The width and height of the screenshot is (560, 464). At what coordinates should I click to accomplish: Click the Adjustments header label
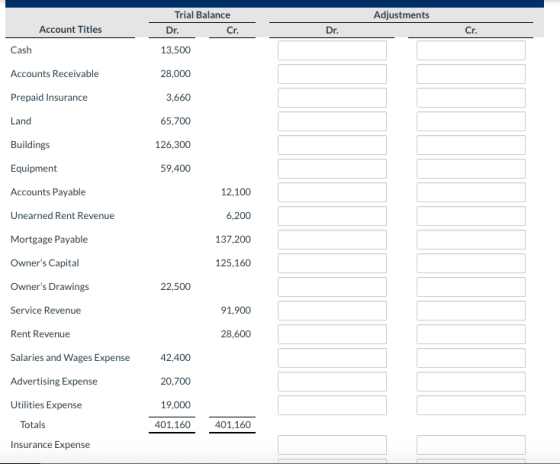[x=401, y=15]
